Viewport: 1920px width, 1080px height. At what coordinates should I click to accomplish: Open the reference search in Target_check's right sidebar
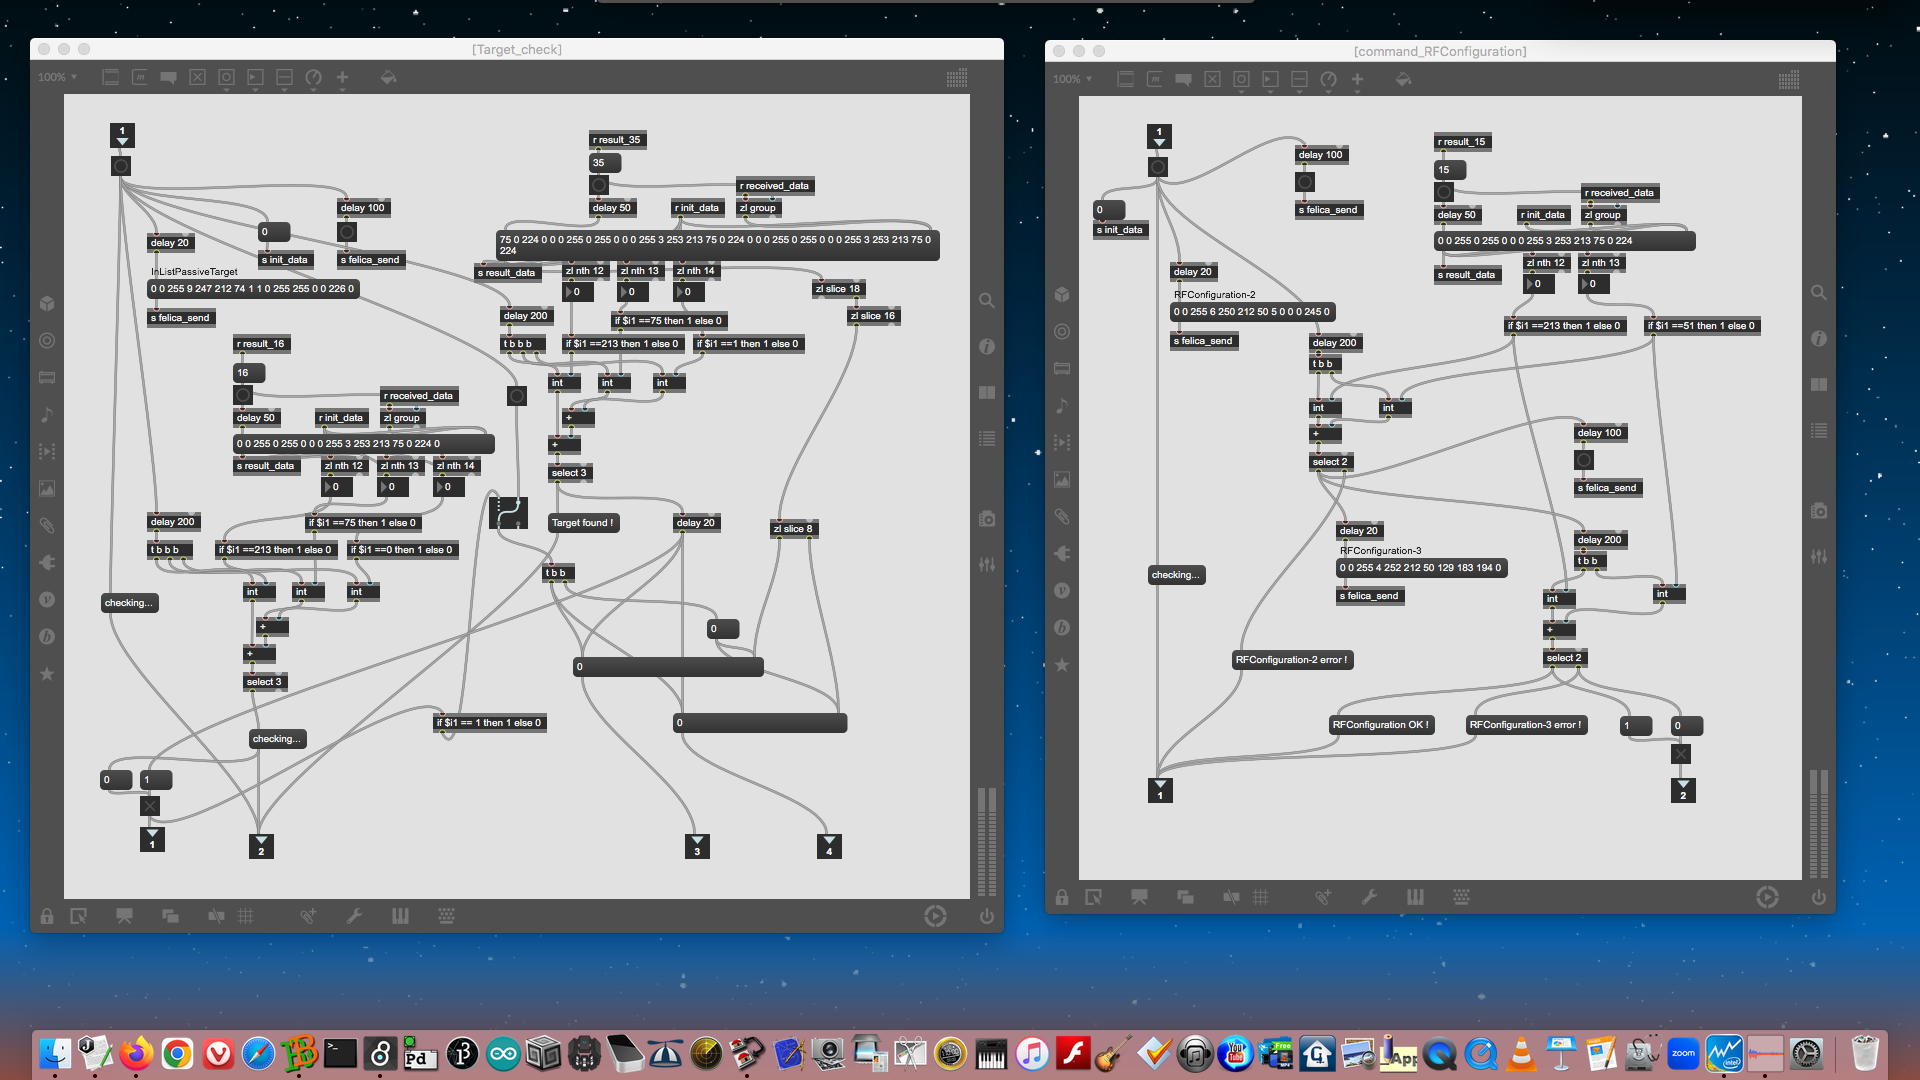[986, 300]
